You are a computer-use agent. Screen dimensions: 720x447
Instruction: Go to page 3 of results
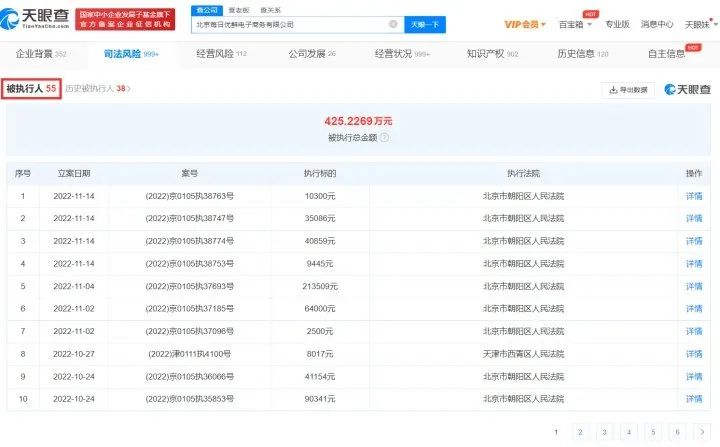(x=603, y=432)
